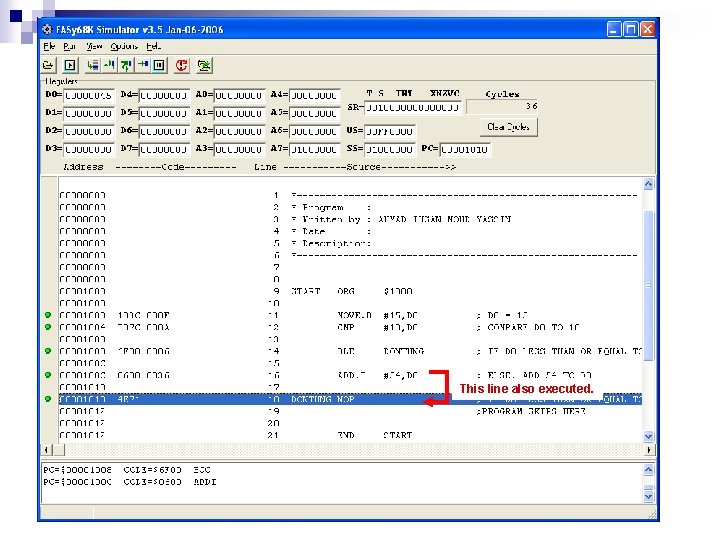Image resolution: width=720 pixels, height=540 pixels.
Task: Select the highlighted line 18 NOP row
Action: [x=350, y=399]
